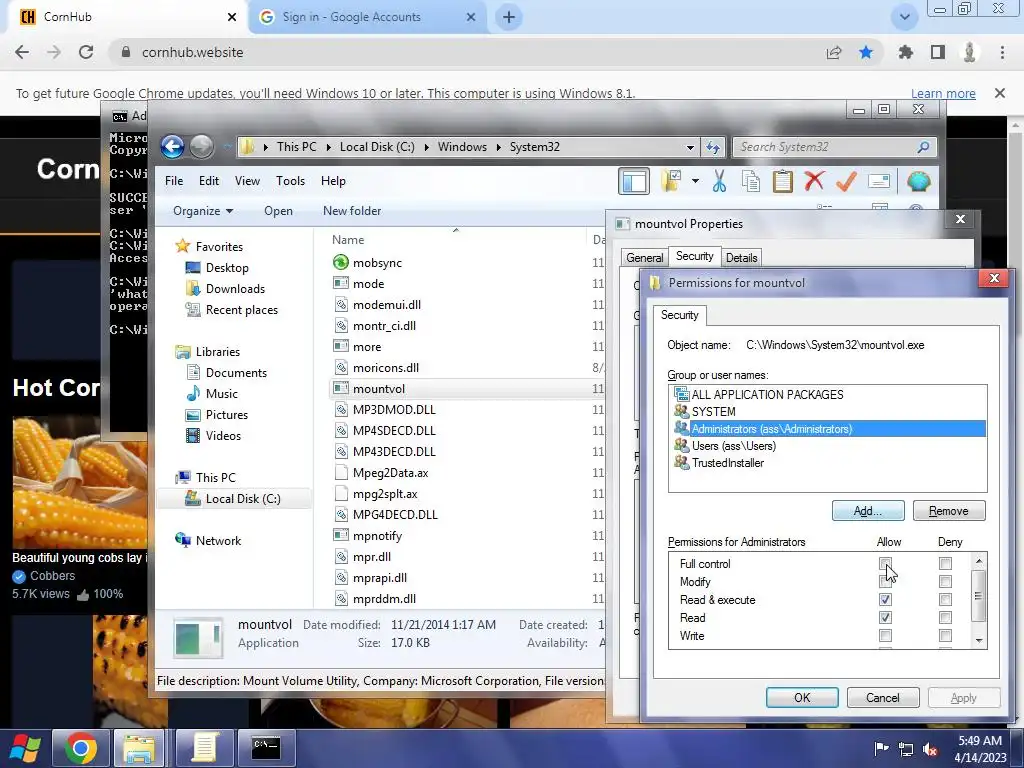Open Folder Options toolbar icon
This screenshot has width=1024, height=768.
(671, 181)
